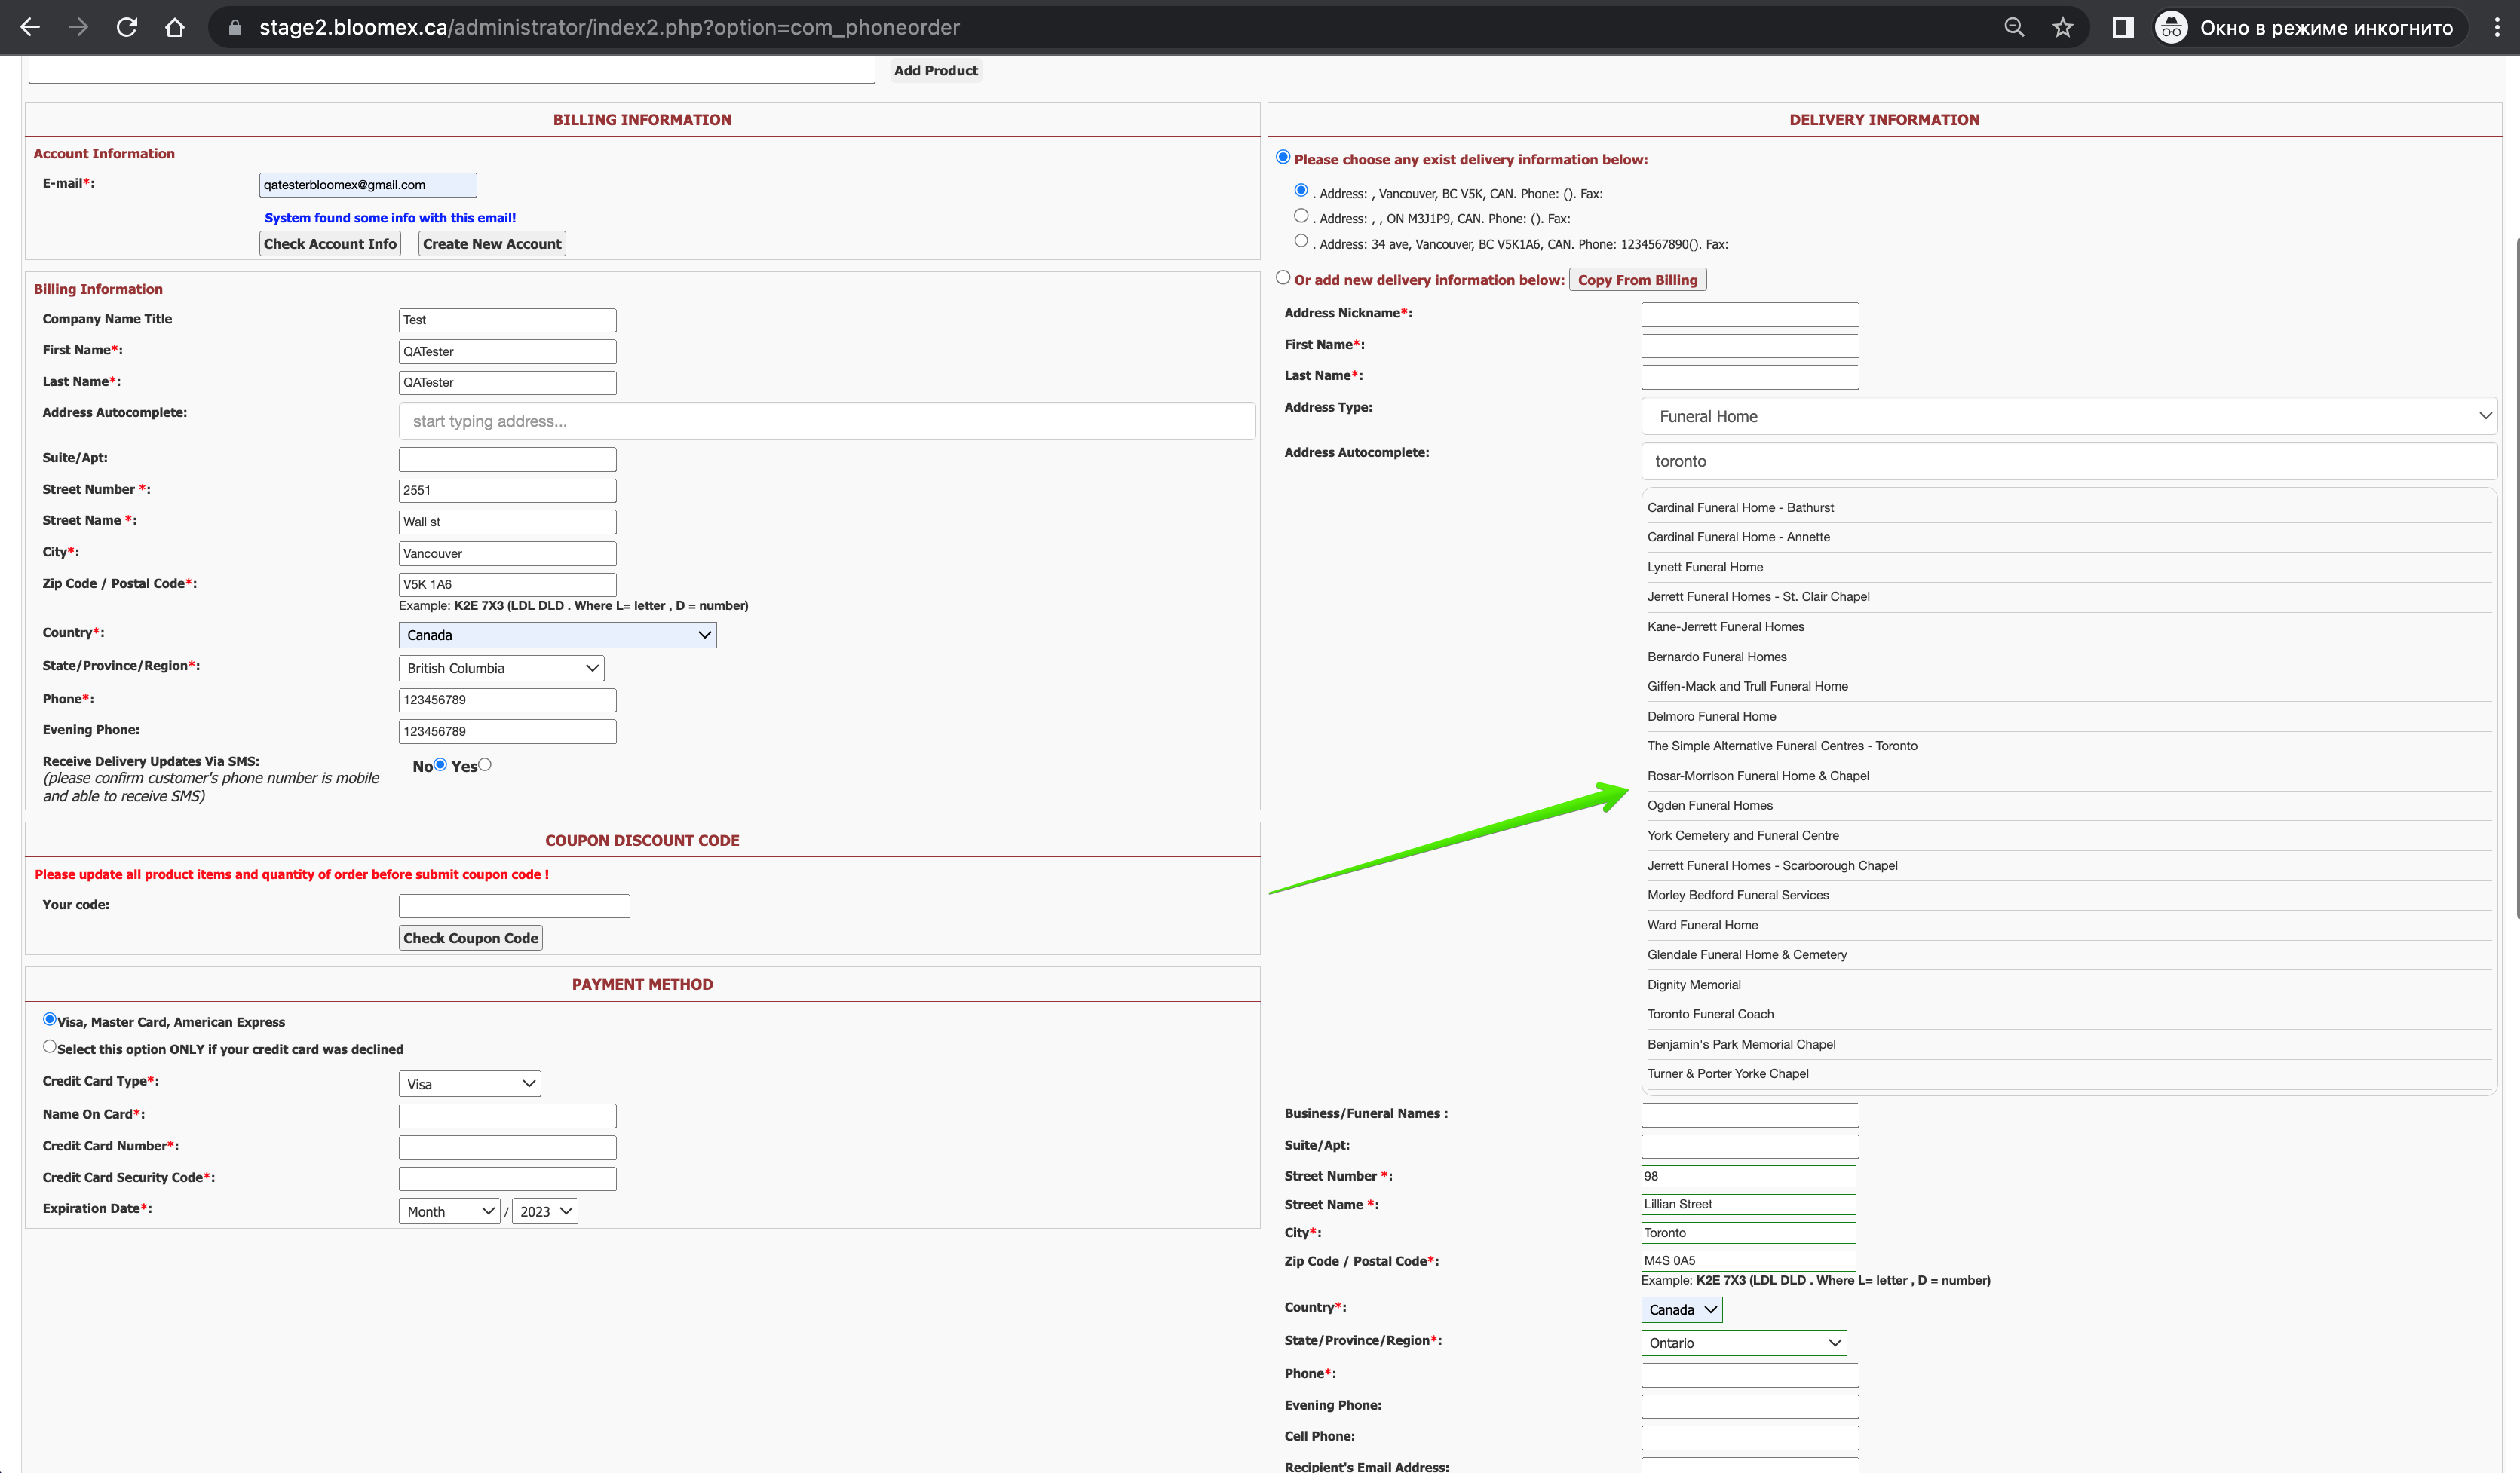The width and height of the screenshot is (2520, 1473).
Task: Click Check Coupon Code button
Action: pyautogui.click(x=471, y=938)
